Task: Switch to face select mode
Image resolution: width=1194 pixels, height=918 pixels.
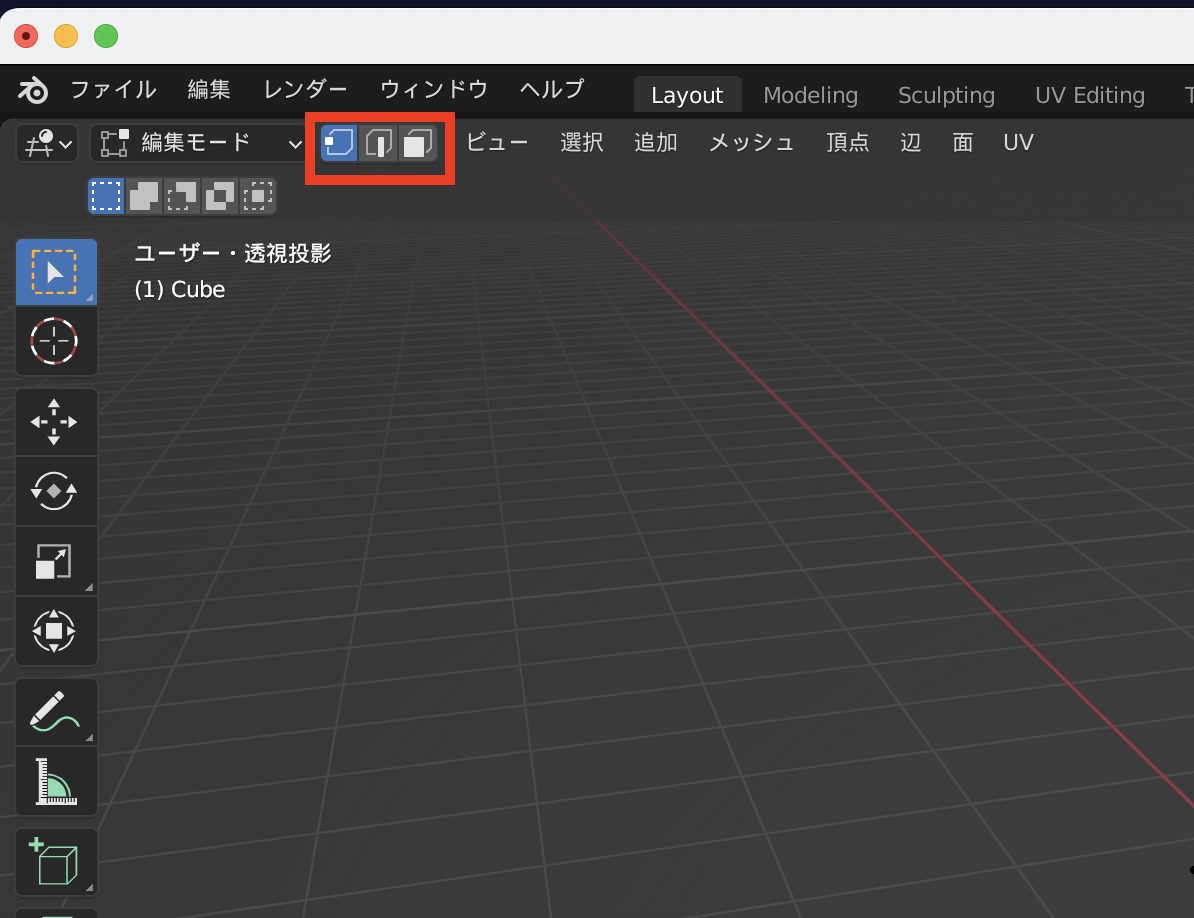Action: tap(417, 144)
